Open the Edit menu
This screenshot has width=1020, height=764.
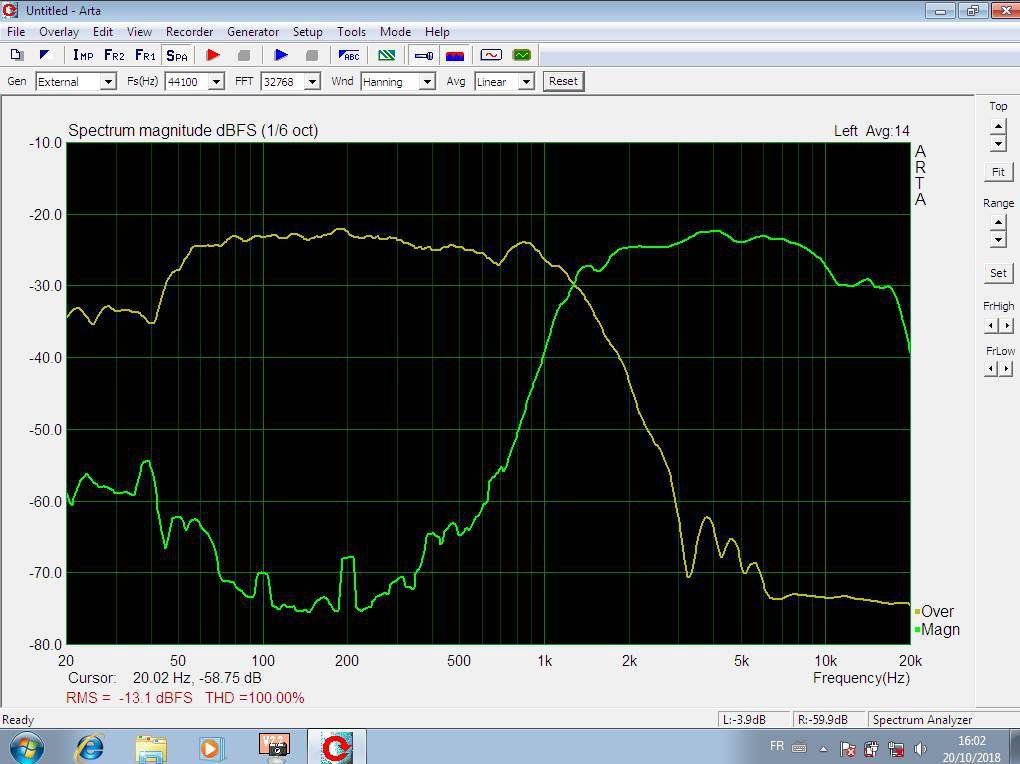click(103, 32)
